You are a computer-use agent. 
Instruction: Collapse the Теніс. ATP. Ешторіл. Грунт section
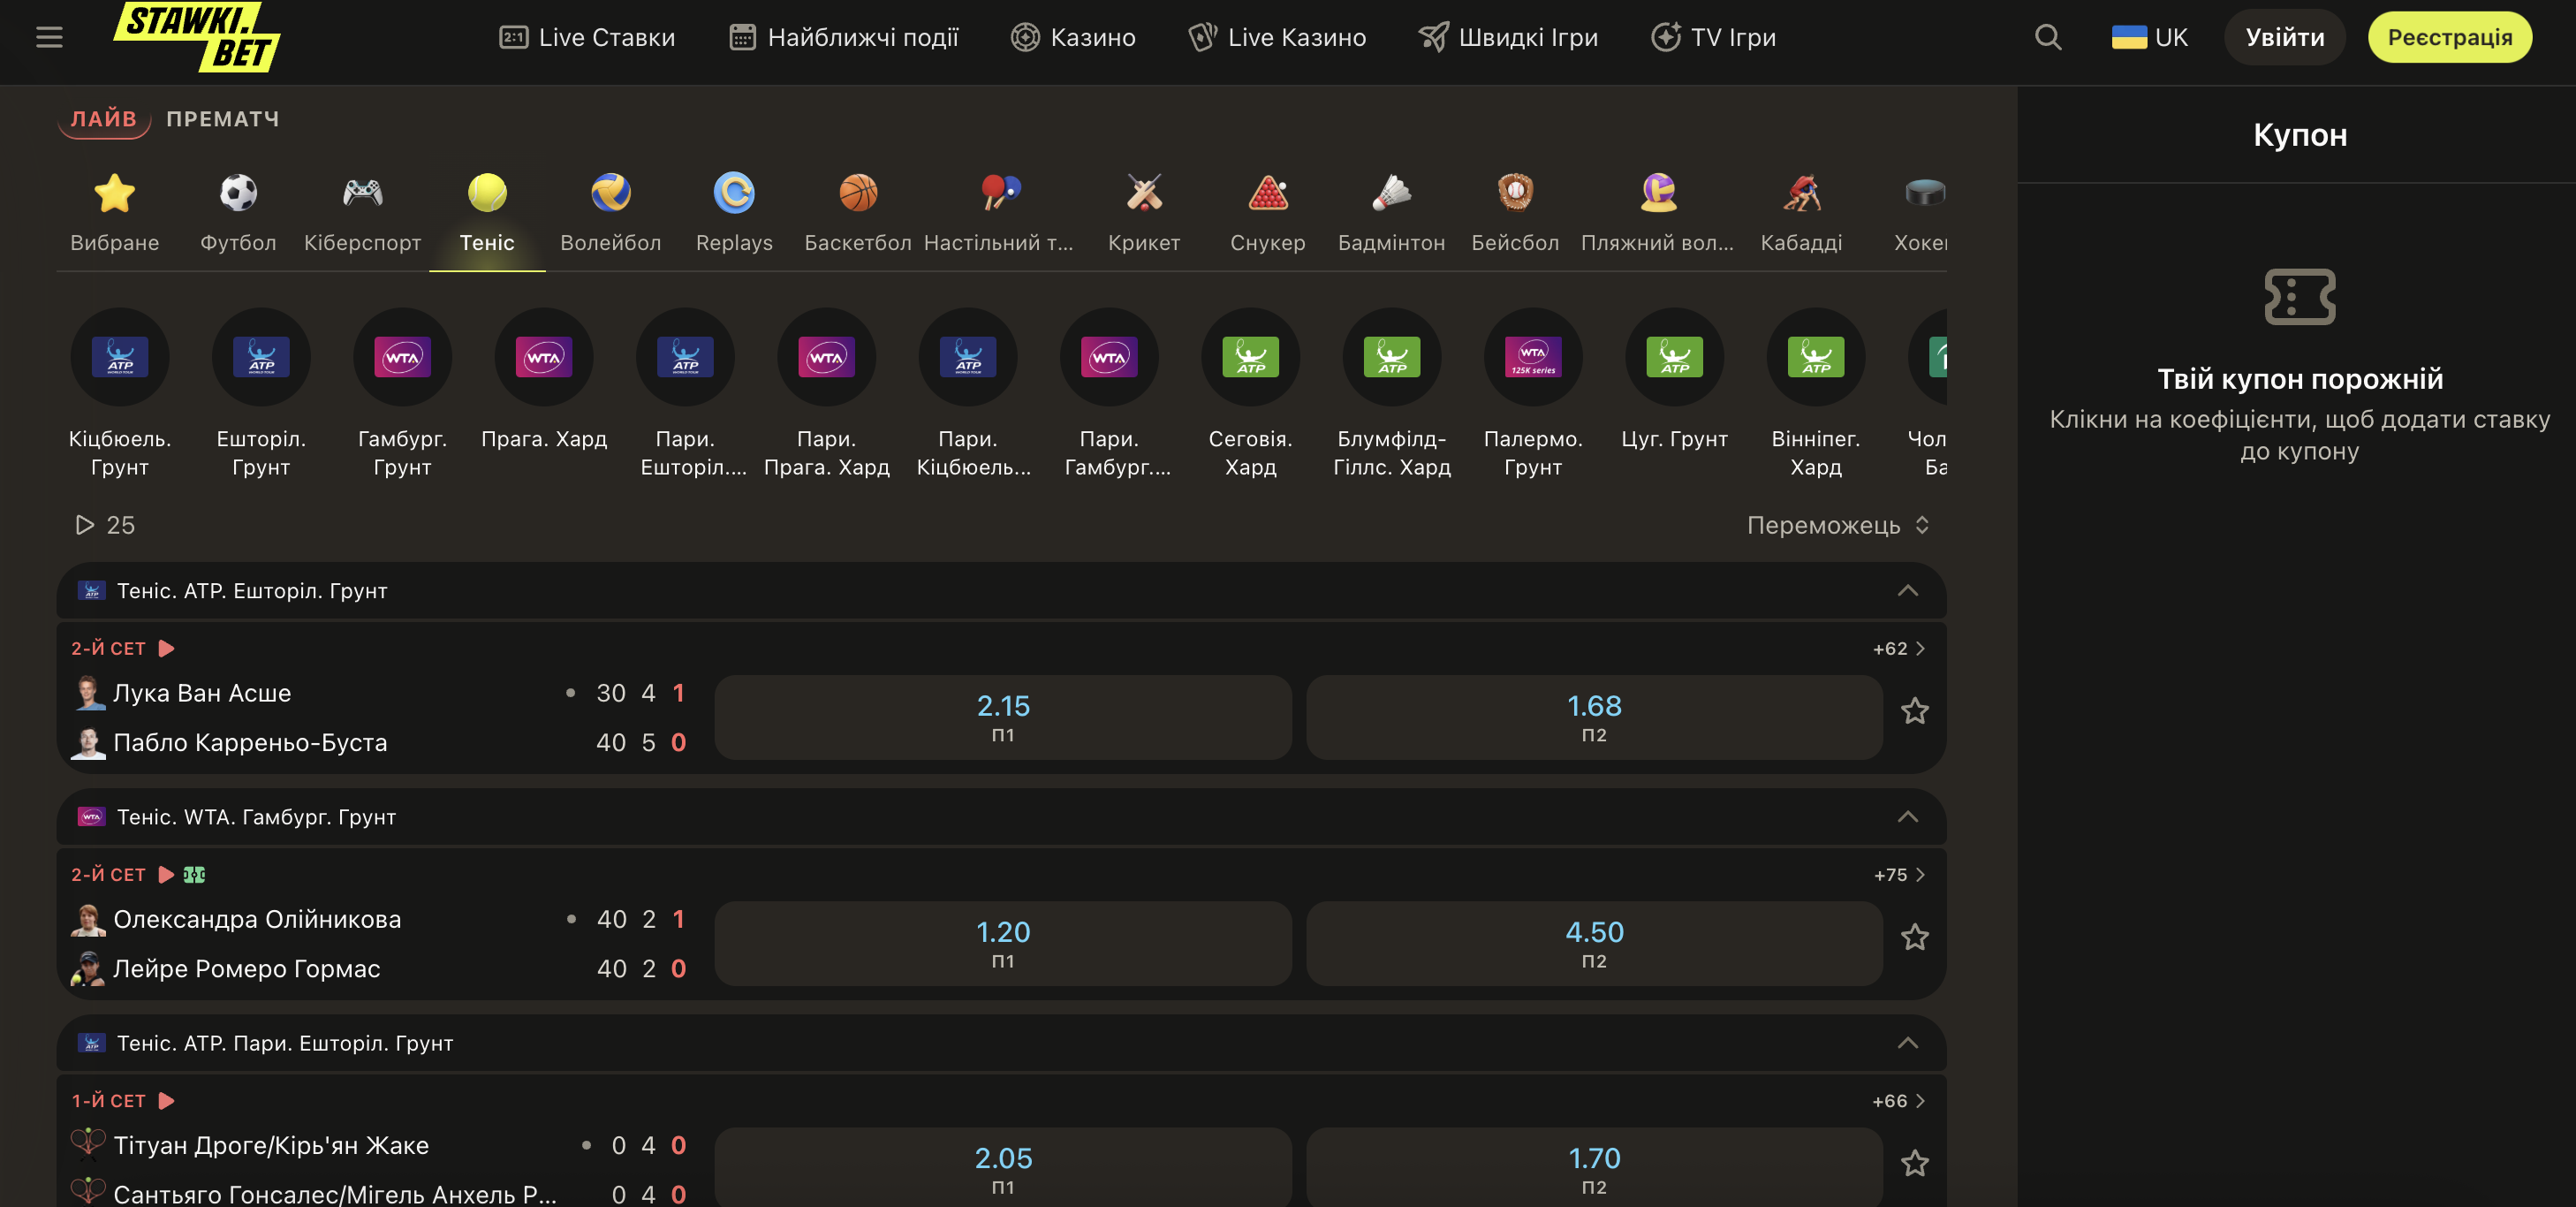tap(1907, 591)
